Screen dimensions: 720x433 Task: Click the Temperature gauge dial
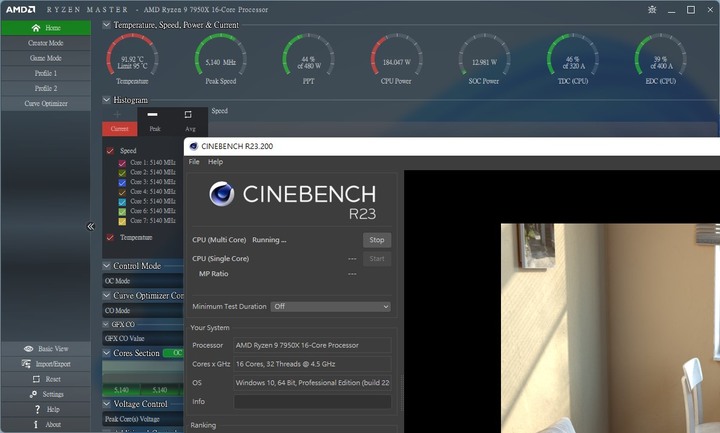point(132,55)
